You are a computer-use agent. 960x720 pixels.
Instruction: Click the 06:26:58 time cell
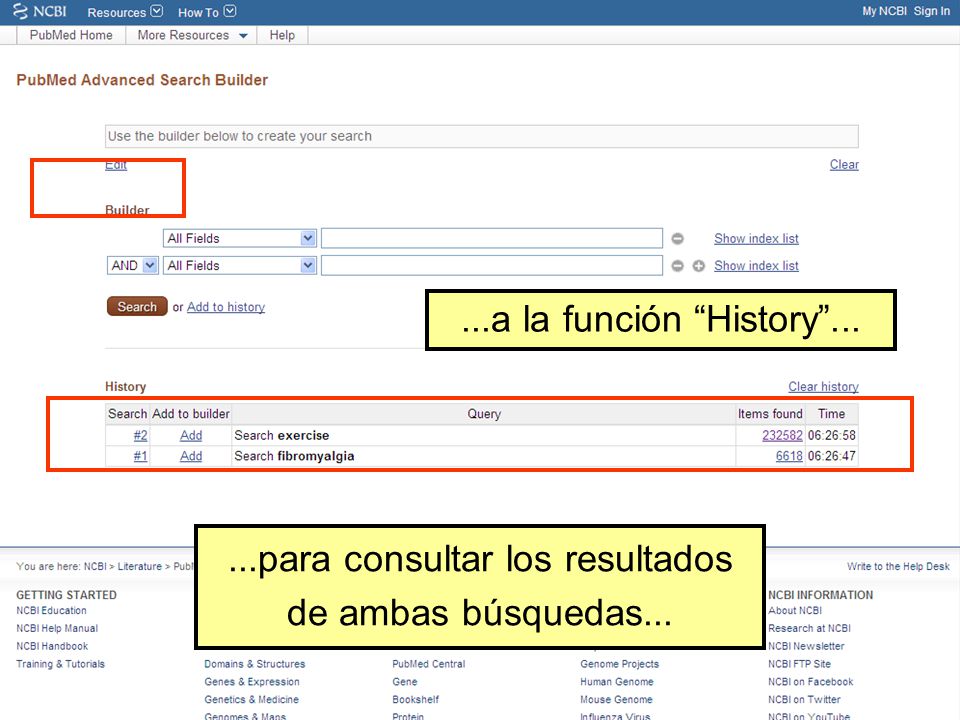(831, 435)
